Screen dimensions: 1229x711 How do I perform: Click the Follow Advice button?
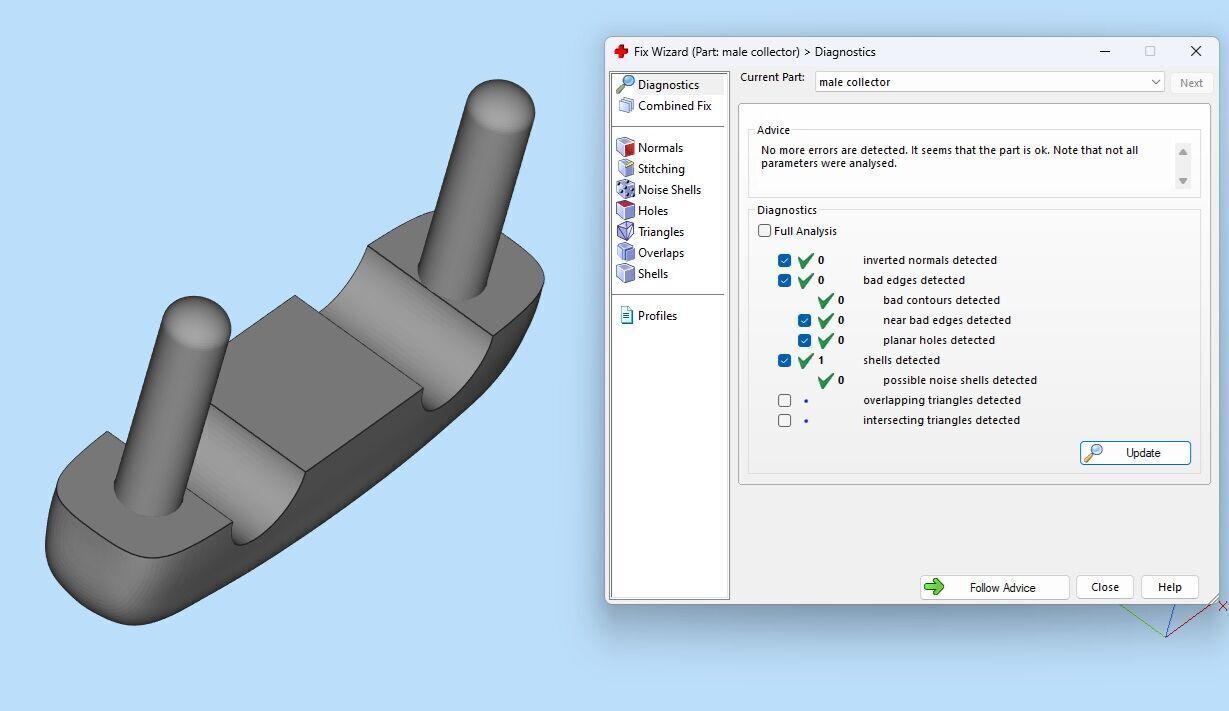point(995,588)
